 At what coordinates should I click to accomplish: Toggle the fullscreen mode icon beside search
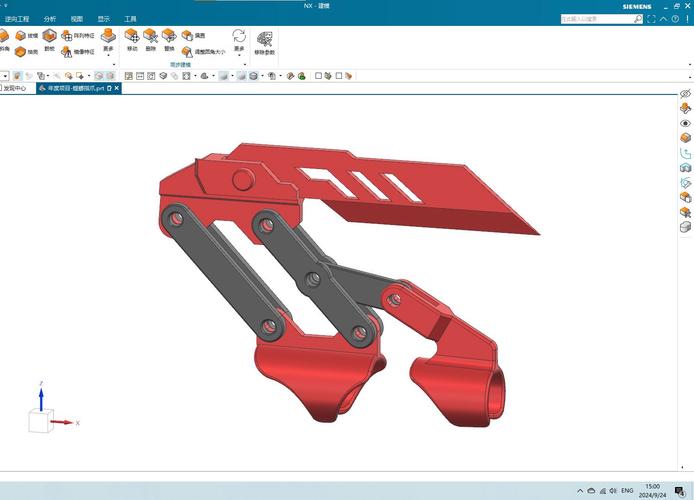pyautogui.click(x=653, y=18)
